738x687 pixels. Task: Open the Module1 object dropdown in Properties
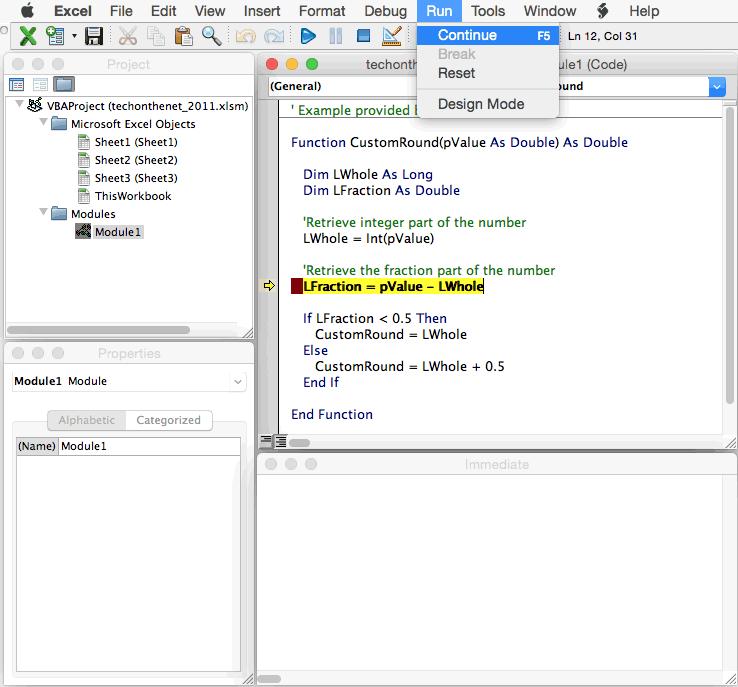point(237,381)
